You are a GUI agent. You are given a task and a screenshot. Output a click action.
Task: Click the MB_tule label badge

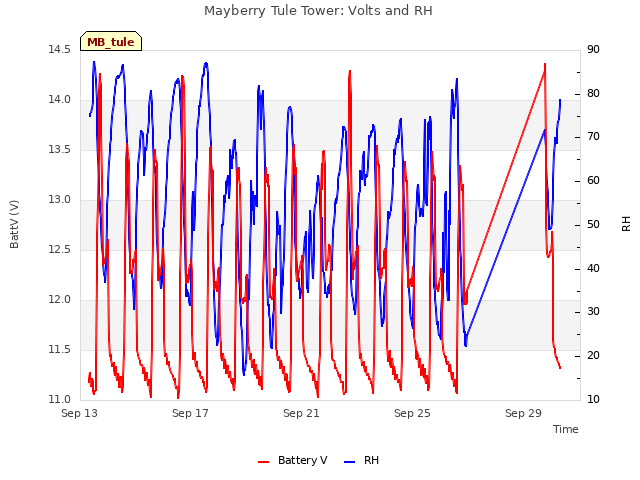[x=111, y=41]
